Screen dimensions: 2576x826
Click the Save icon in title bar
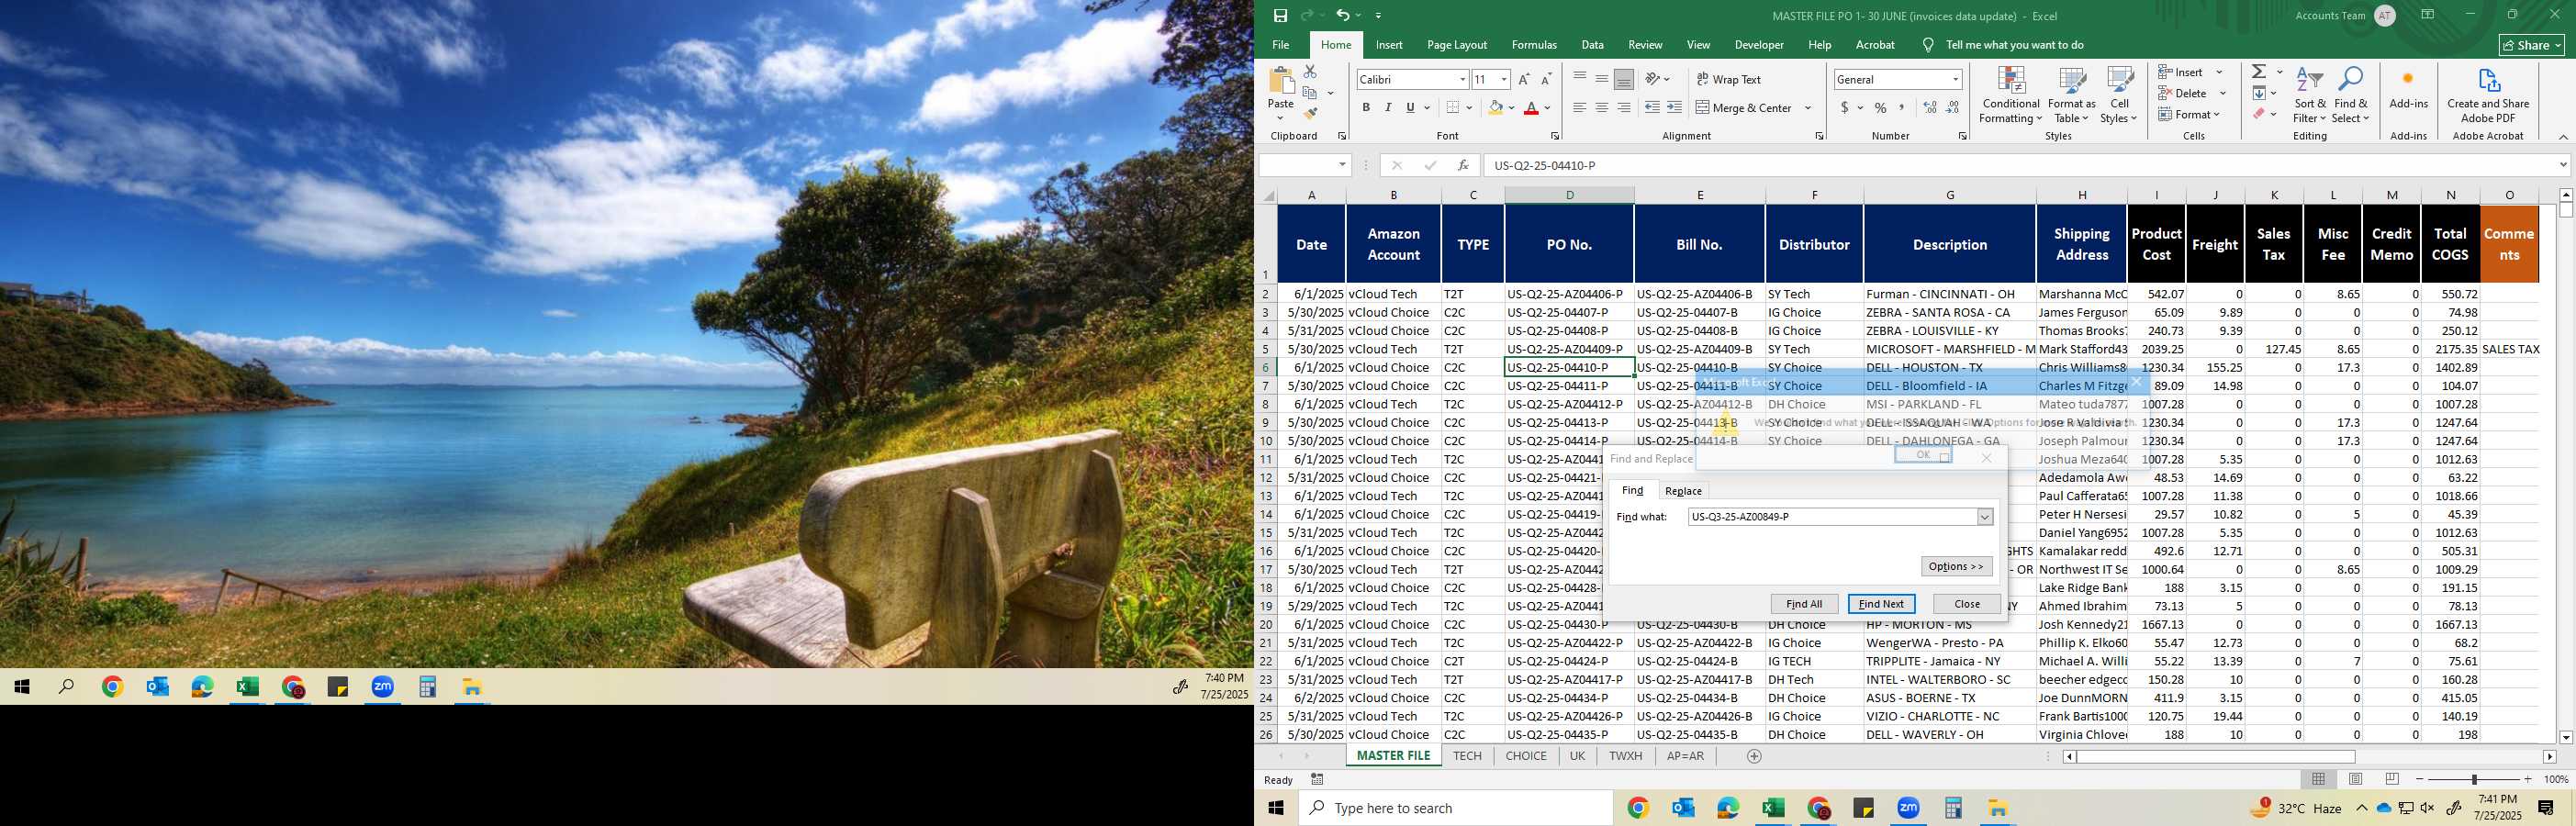point(1280,15)
